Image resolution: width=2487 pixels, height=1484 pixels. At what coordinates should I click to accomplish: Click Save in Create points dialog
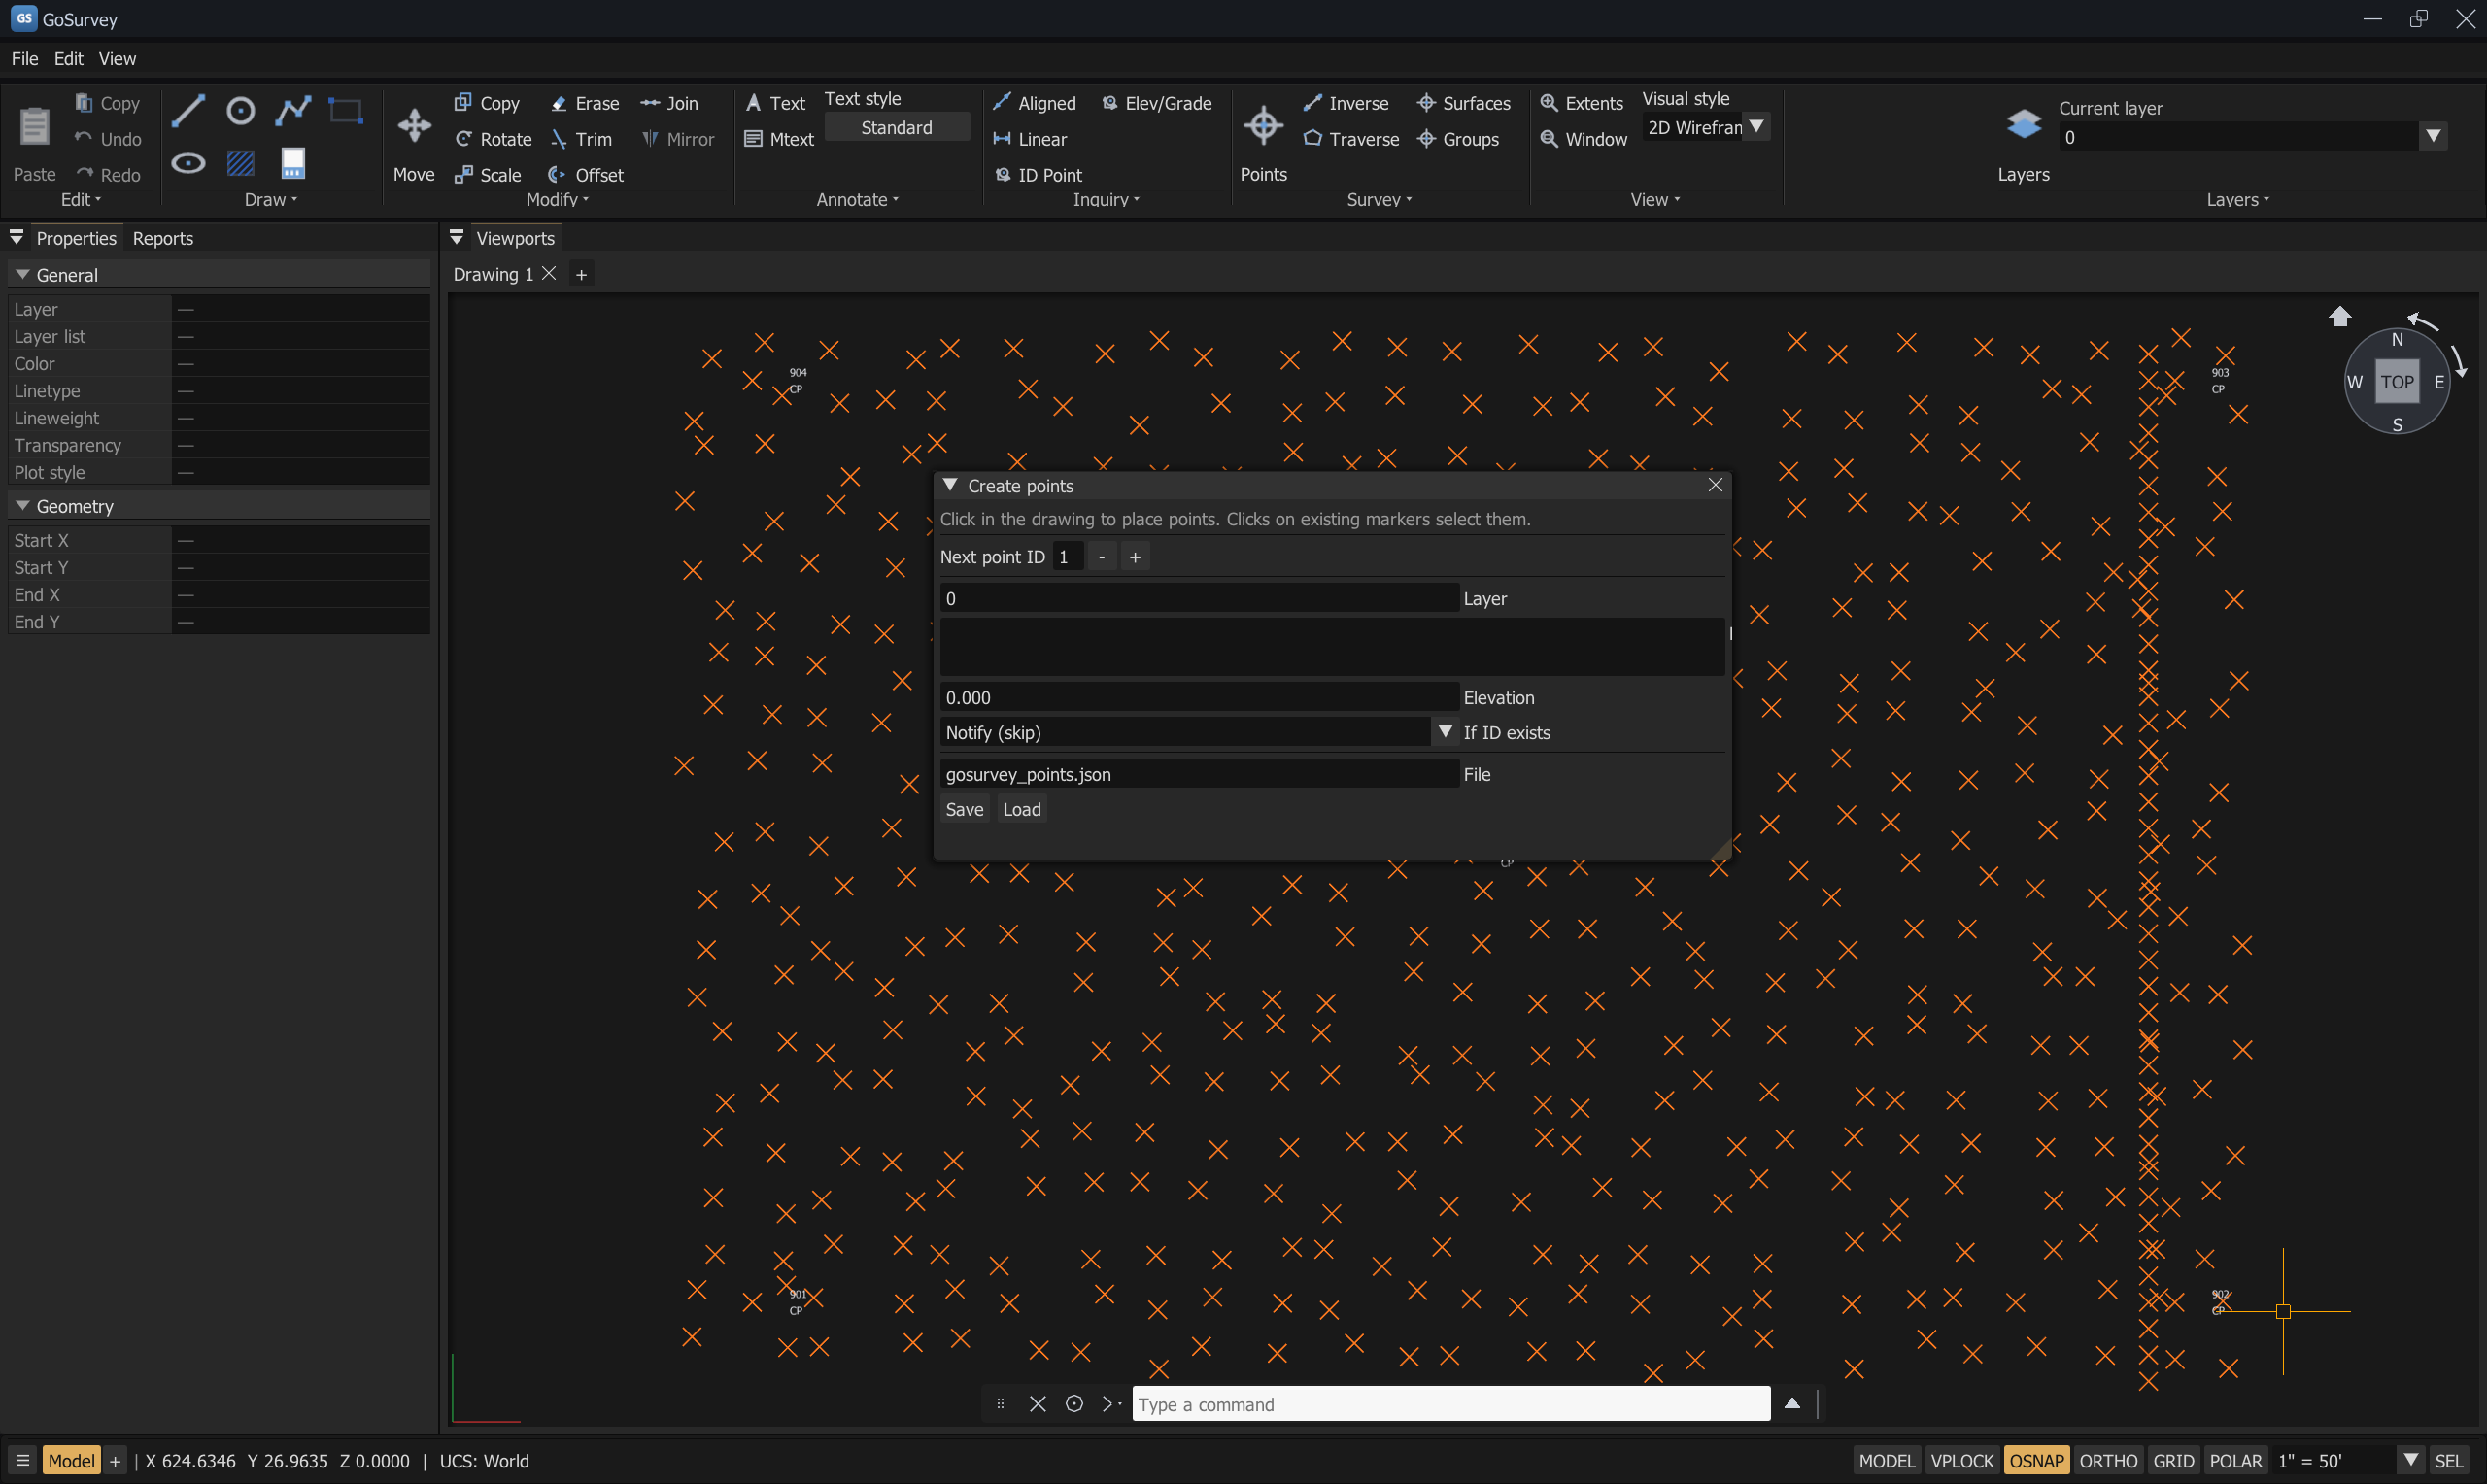(964, 809)
